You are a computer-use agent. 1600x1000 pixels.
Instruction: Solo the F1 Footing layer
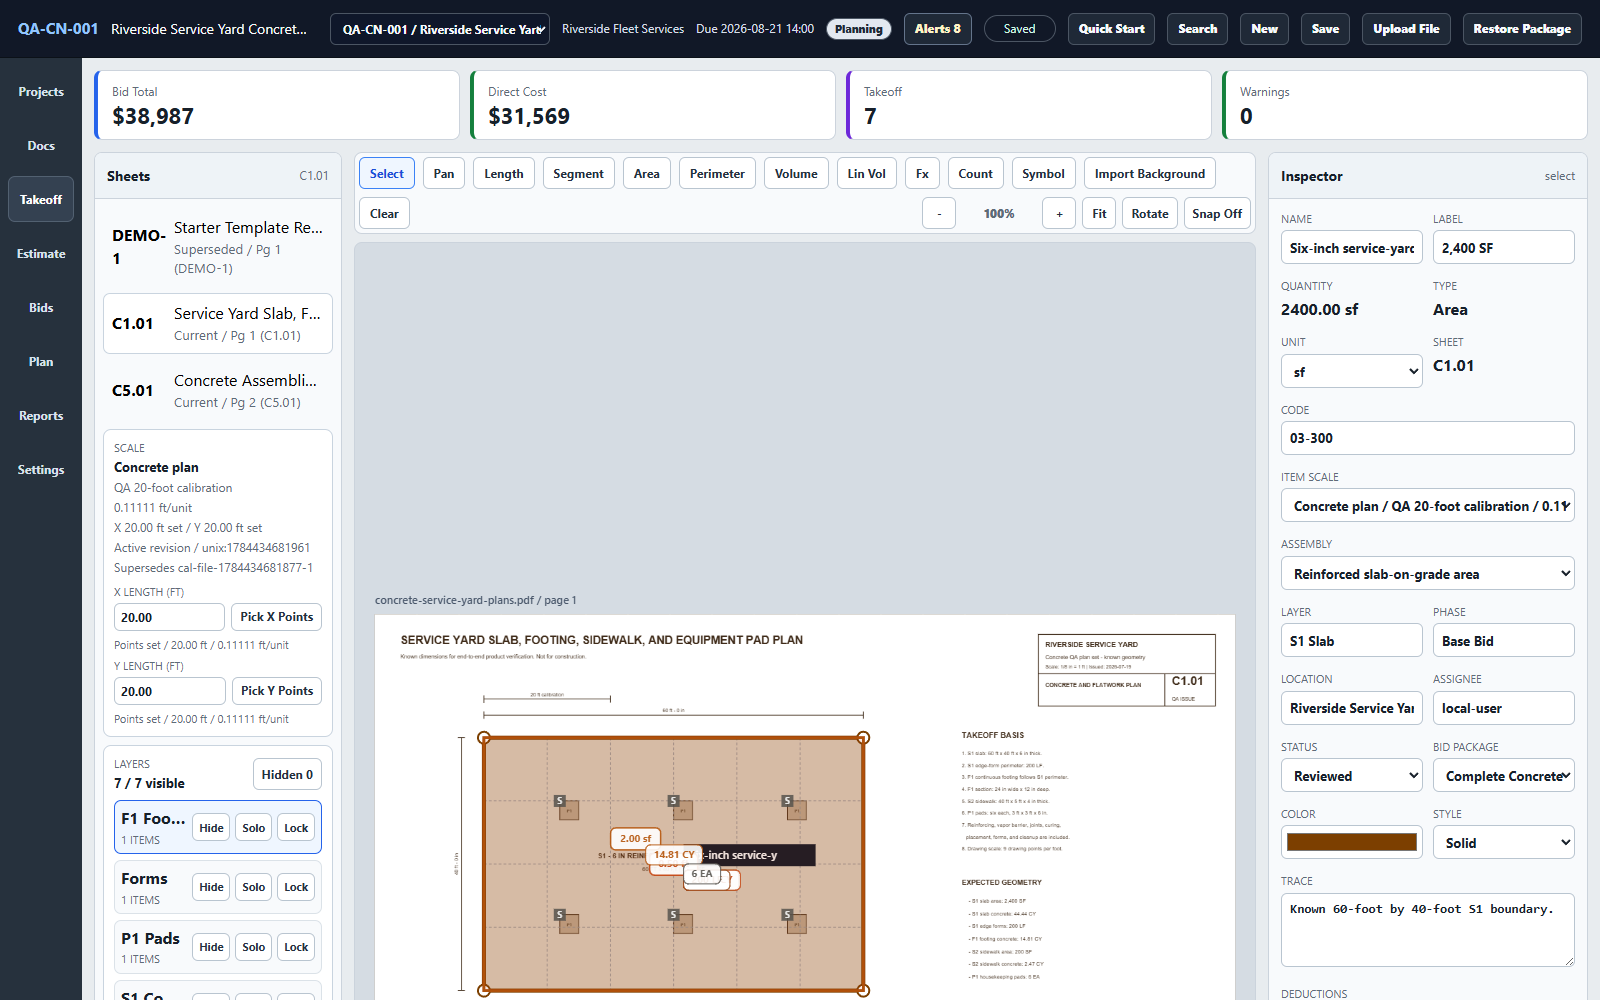pos(254,828)
